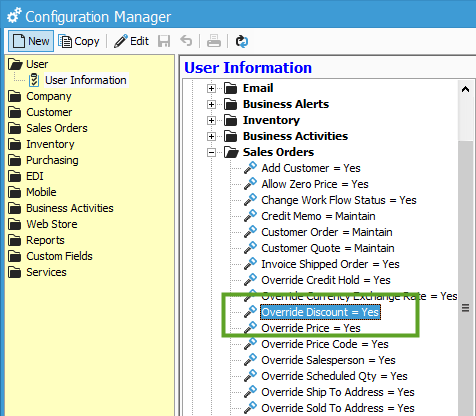Click the Refresh icon in toolbar
This screenshot has height=416, width=476.
click(242, 41)
